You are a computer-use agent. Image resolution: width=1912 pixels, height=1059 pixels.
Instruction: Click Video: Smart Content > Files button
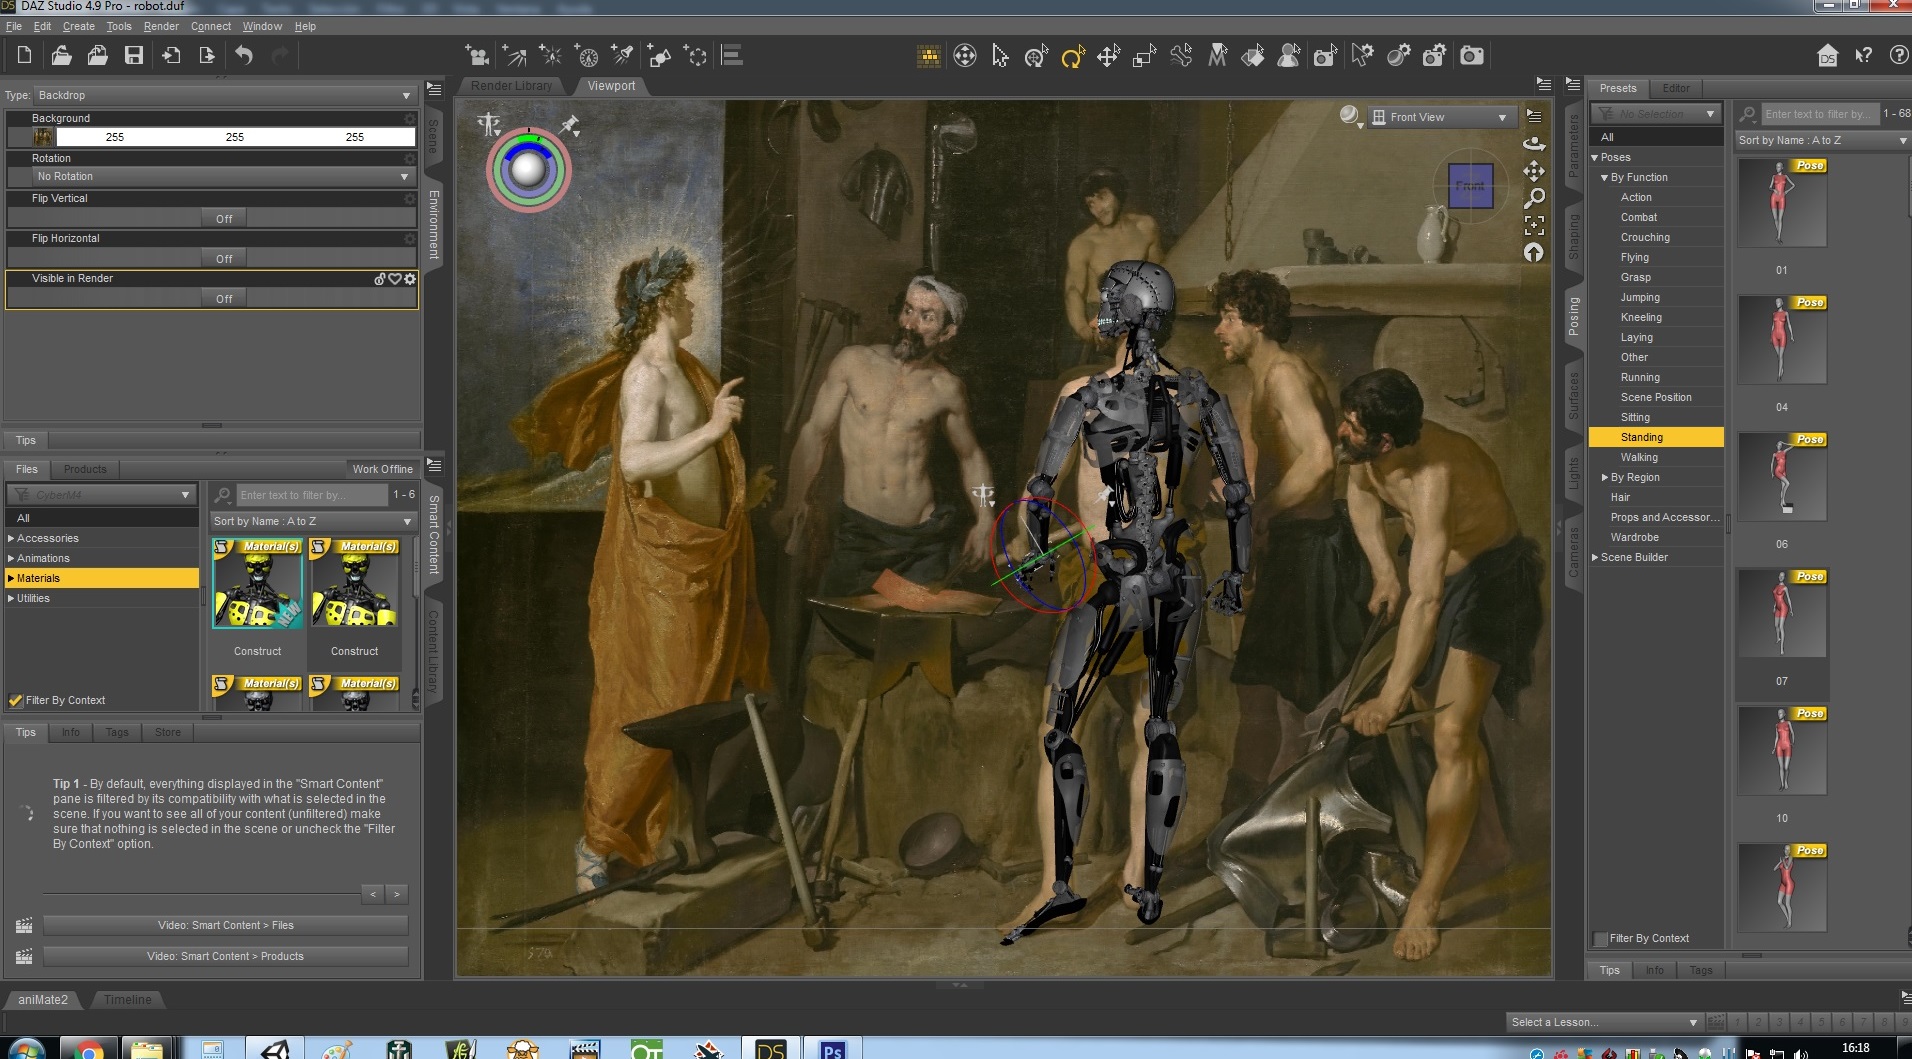pos(225,925)
